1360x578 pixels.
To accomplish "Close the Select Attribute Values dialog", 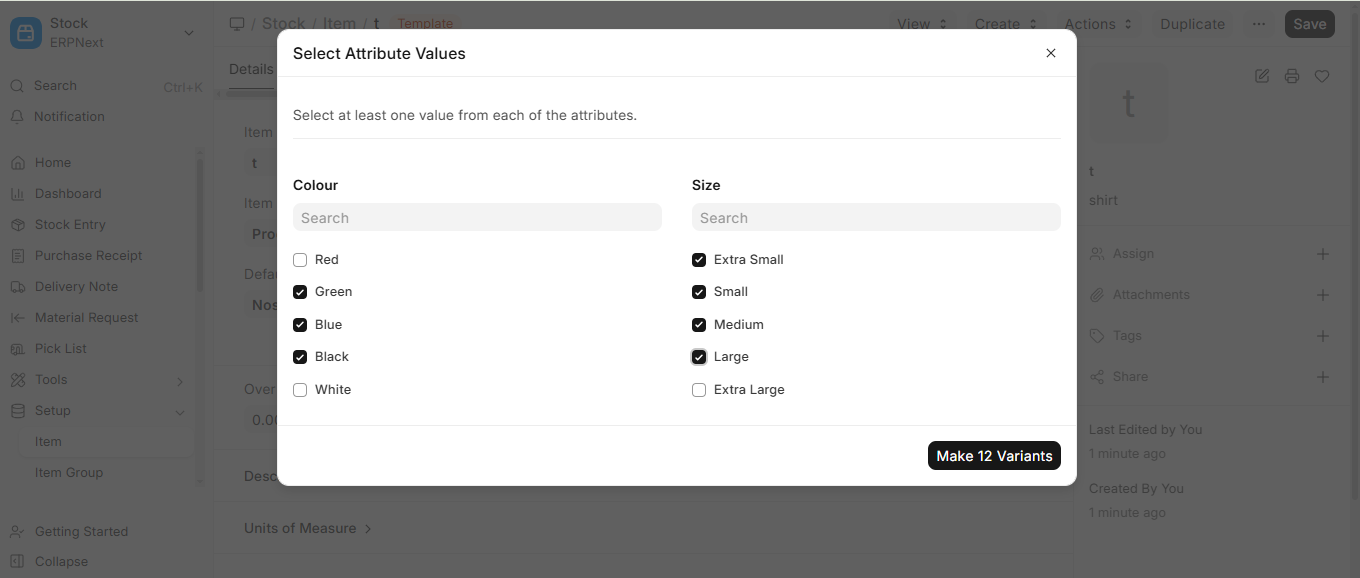I will coord(1050,53).
